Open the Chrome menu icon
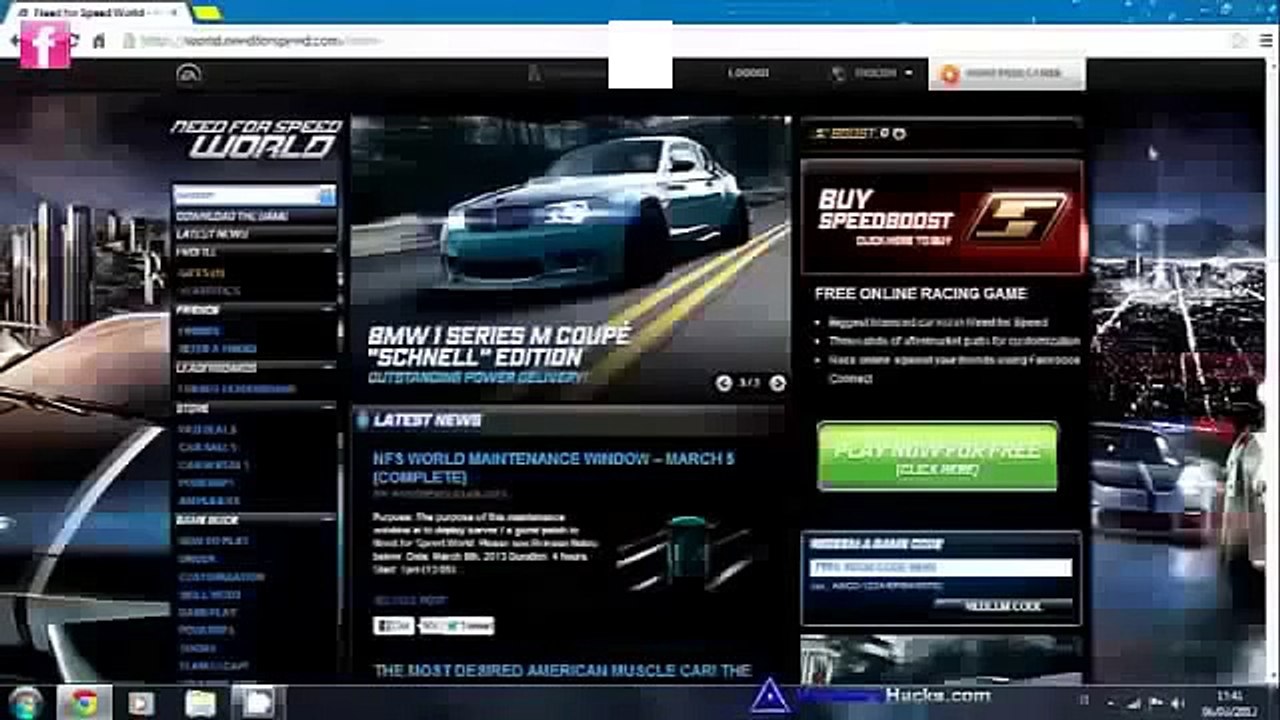Viewport: 1280px width, 720px height. coord(1265,41)
